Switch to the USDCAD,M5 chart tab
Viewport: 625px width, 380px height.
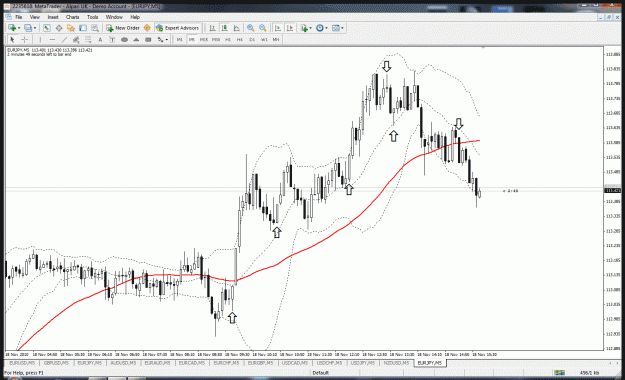(295, 363)
